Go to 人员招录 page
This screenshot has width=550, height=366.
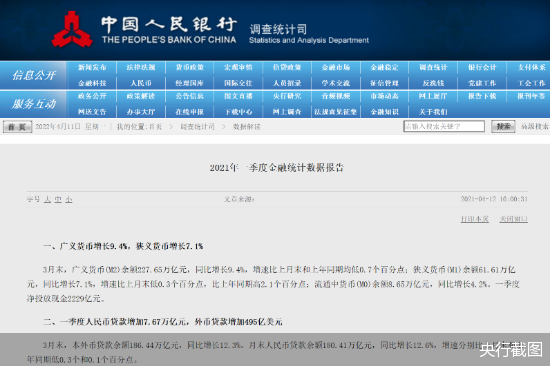coord(287,83)
